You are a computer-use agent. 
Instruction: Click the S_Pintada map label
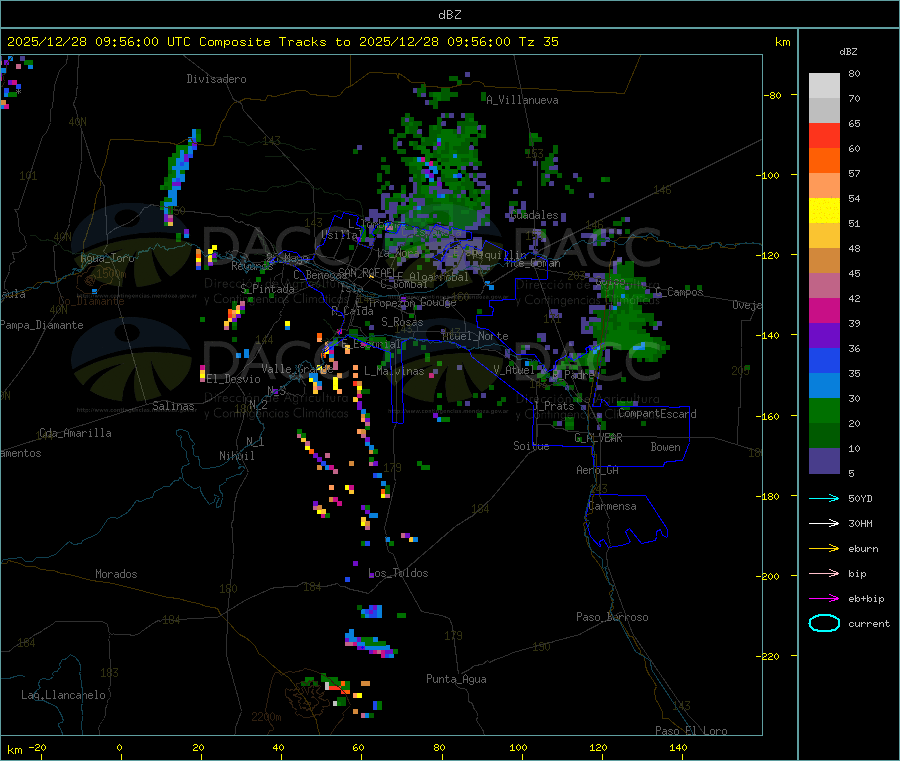point(267,289)
